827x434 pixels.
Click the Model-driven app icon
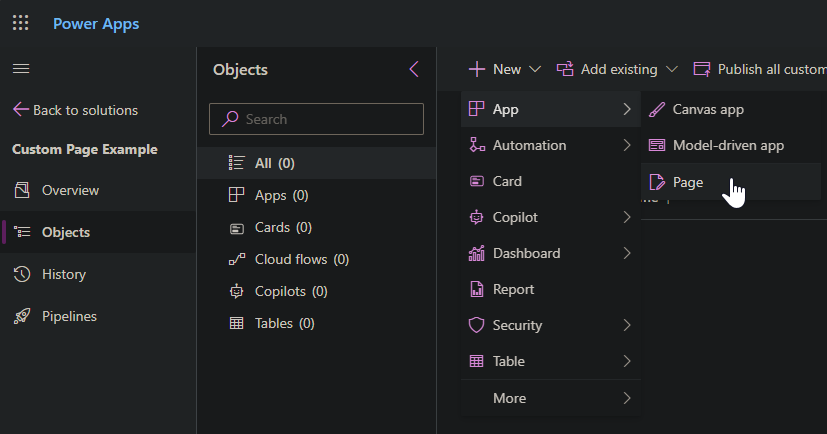pos(657,145)
